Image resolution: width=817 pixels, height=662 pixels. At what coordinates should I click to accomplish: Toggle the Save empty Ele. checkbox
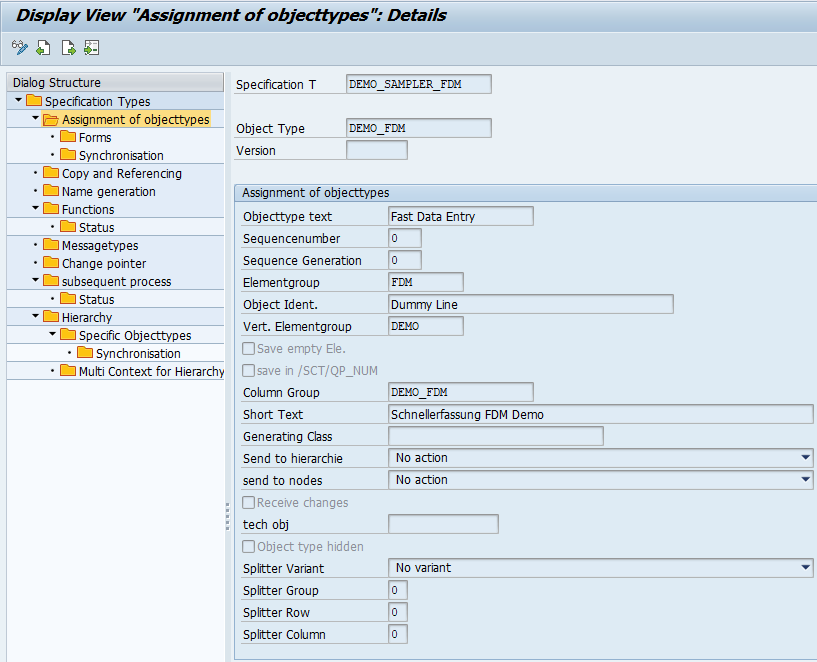pos(249,349)
